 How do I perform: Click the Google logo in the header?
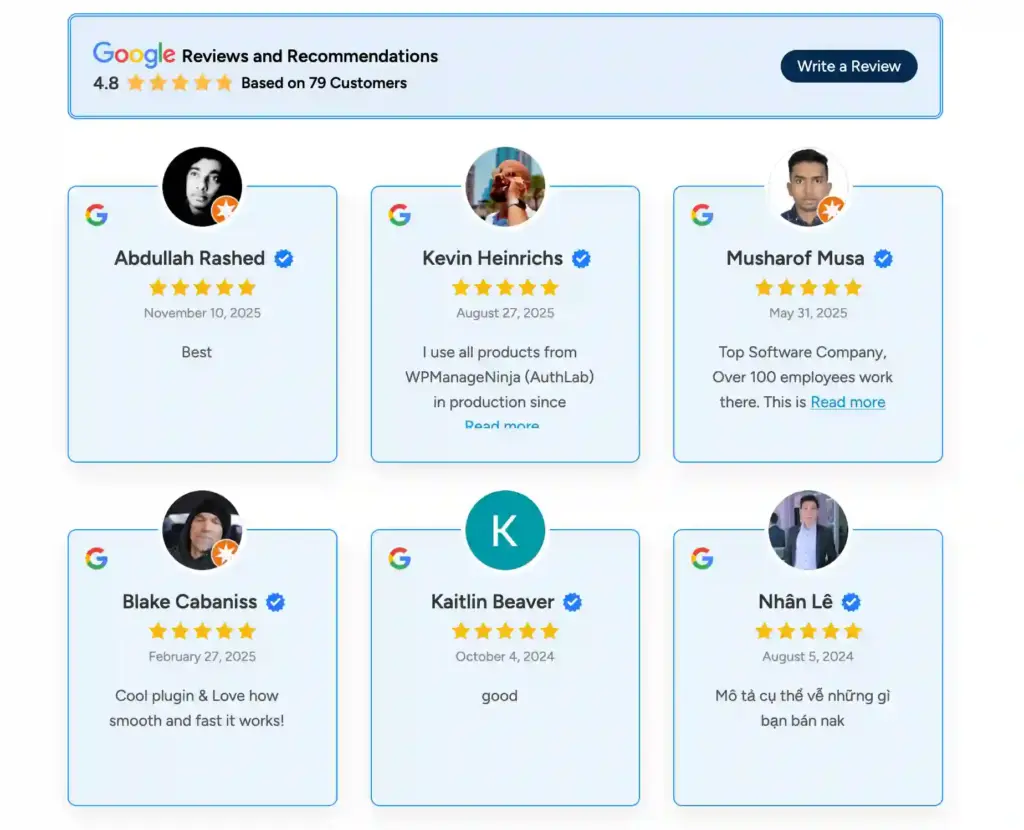tap(132, 54)
